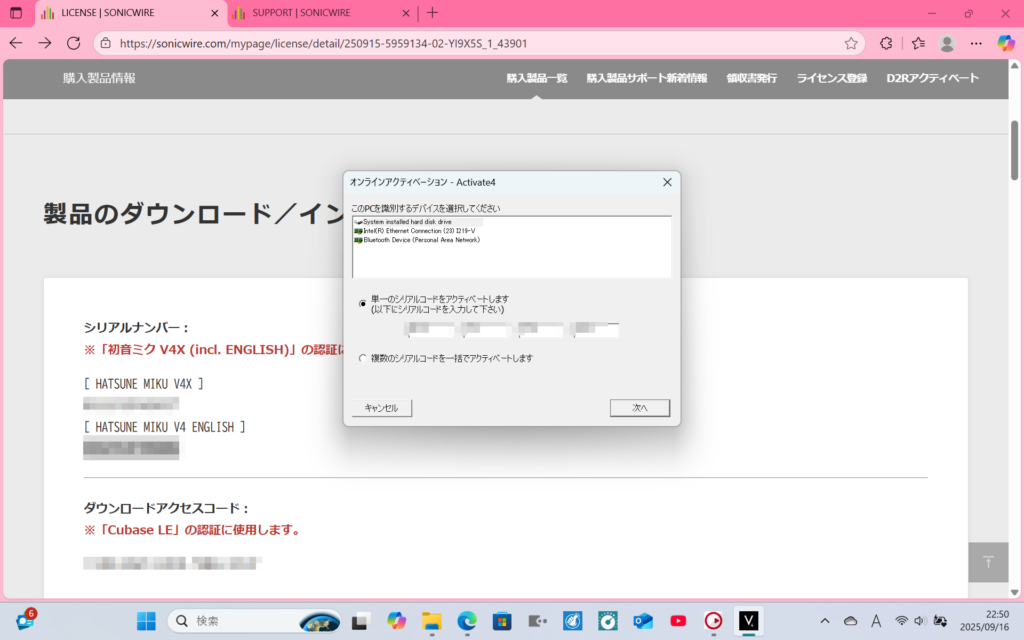Open ライセンス登録 in the page navigation

coord(831,78)
